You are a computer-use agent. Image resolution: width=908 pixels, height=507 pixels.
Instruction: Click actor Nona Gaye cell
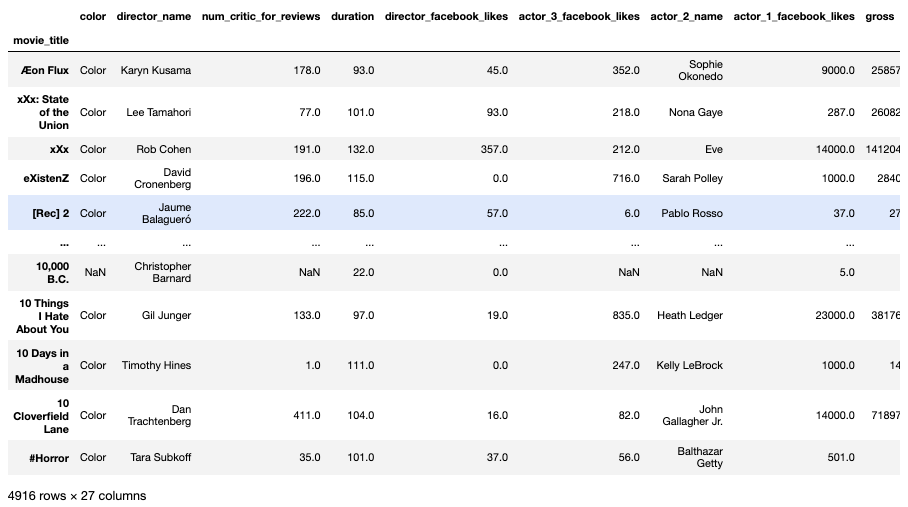point(695,112)
